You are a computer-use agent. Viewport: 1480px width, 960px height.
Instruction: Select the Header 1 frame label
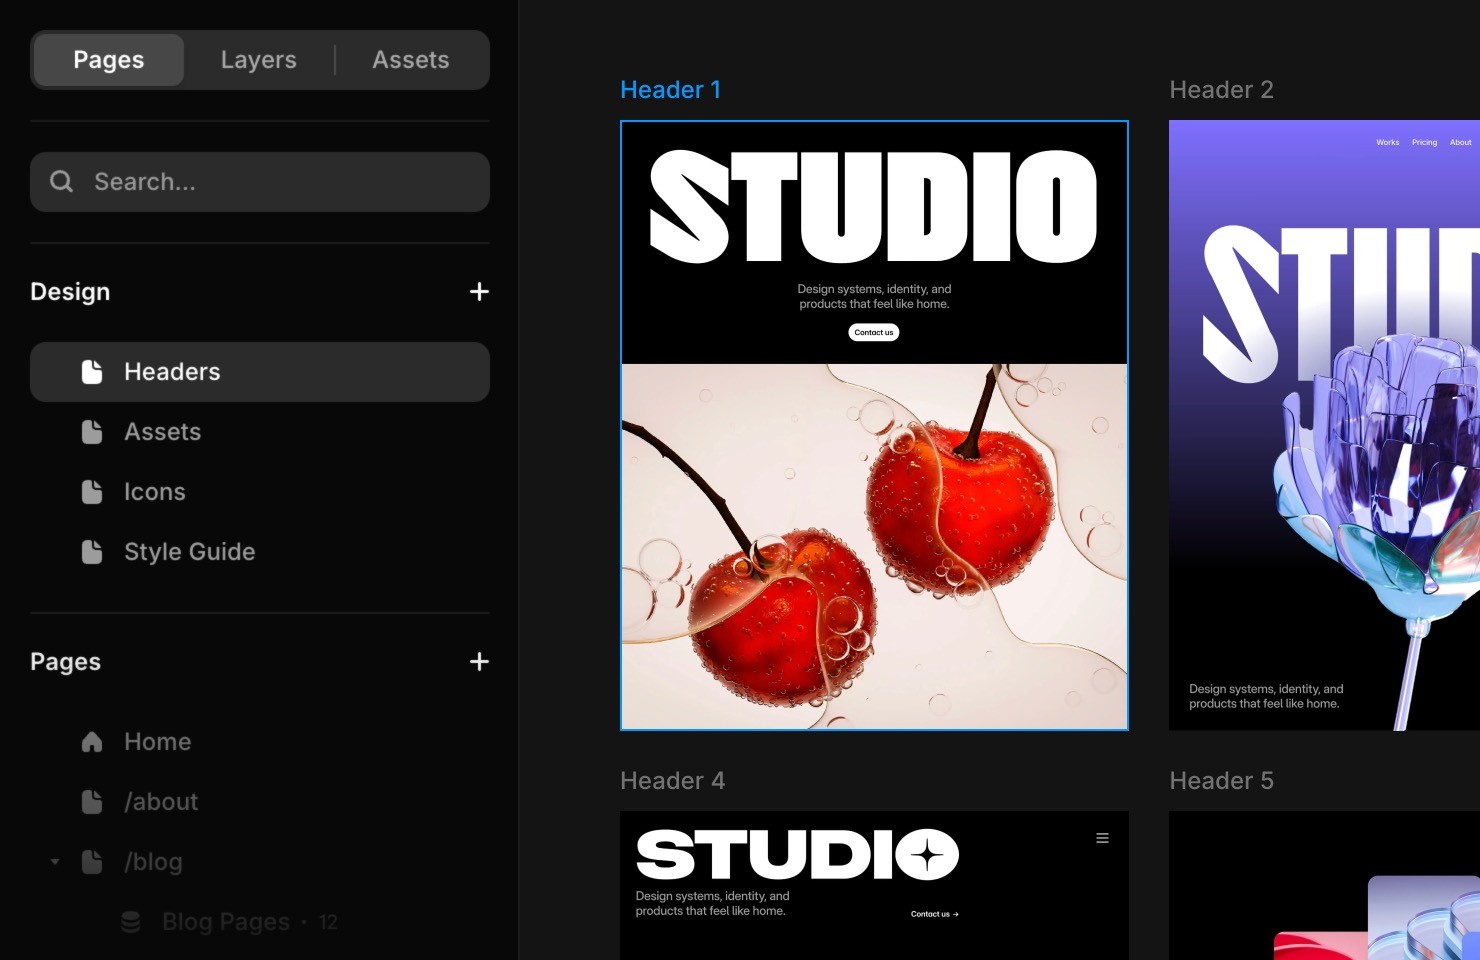(671, 89)
